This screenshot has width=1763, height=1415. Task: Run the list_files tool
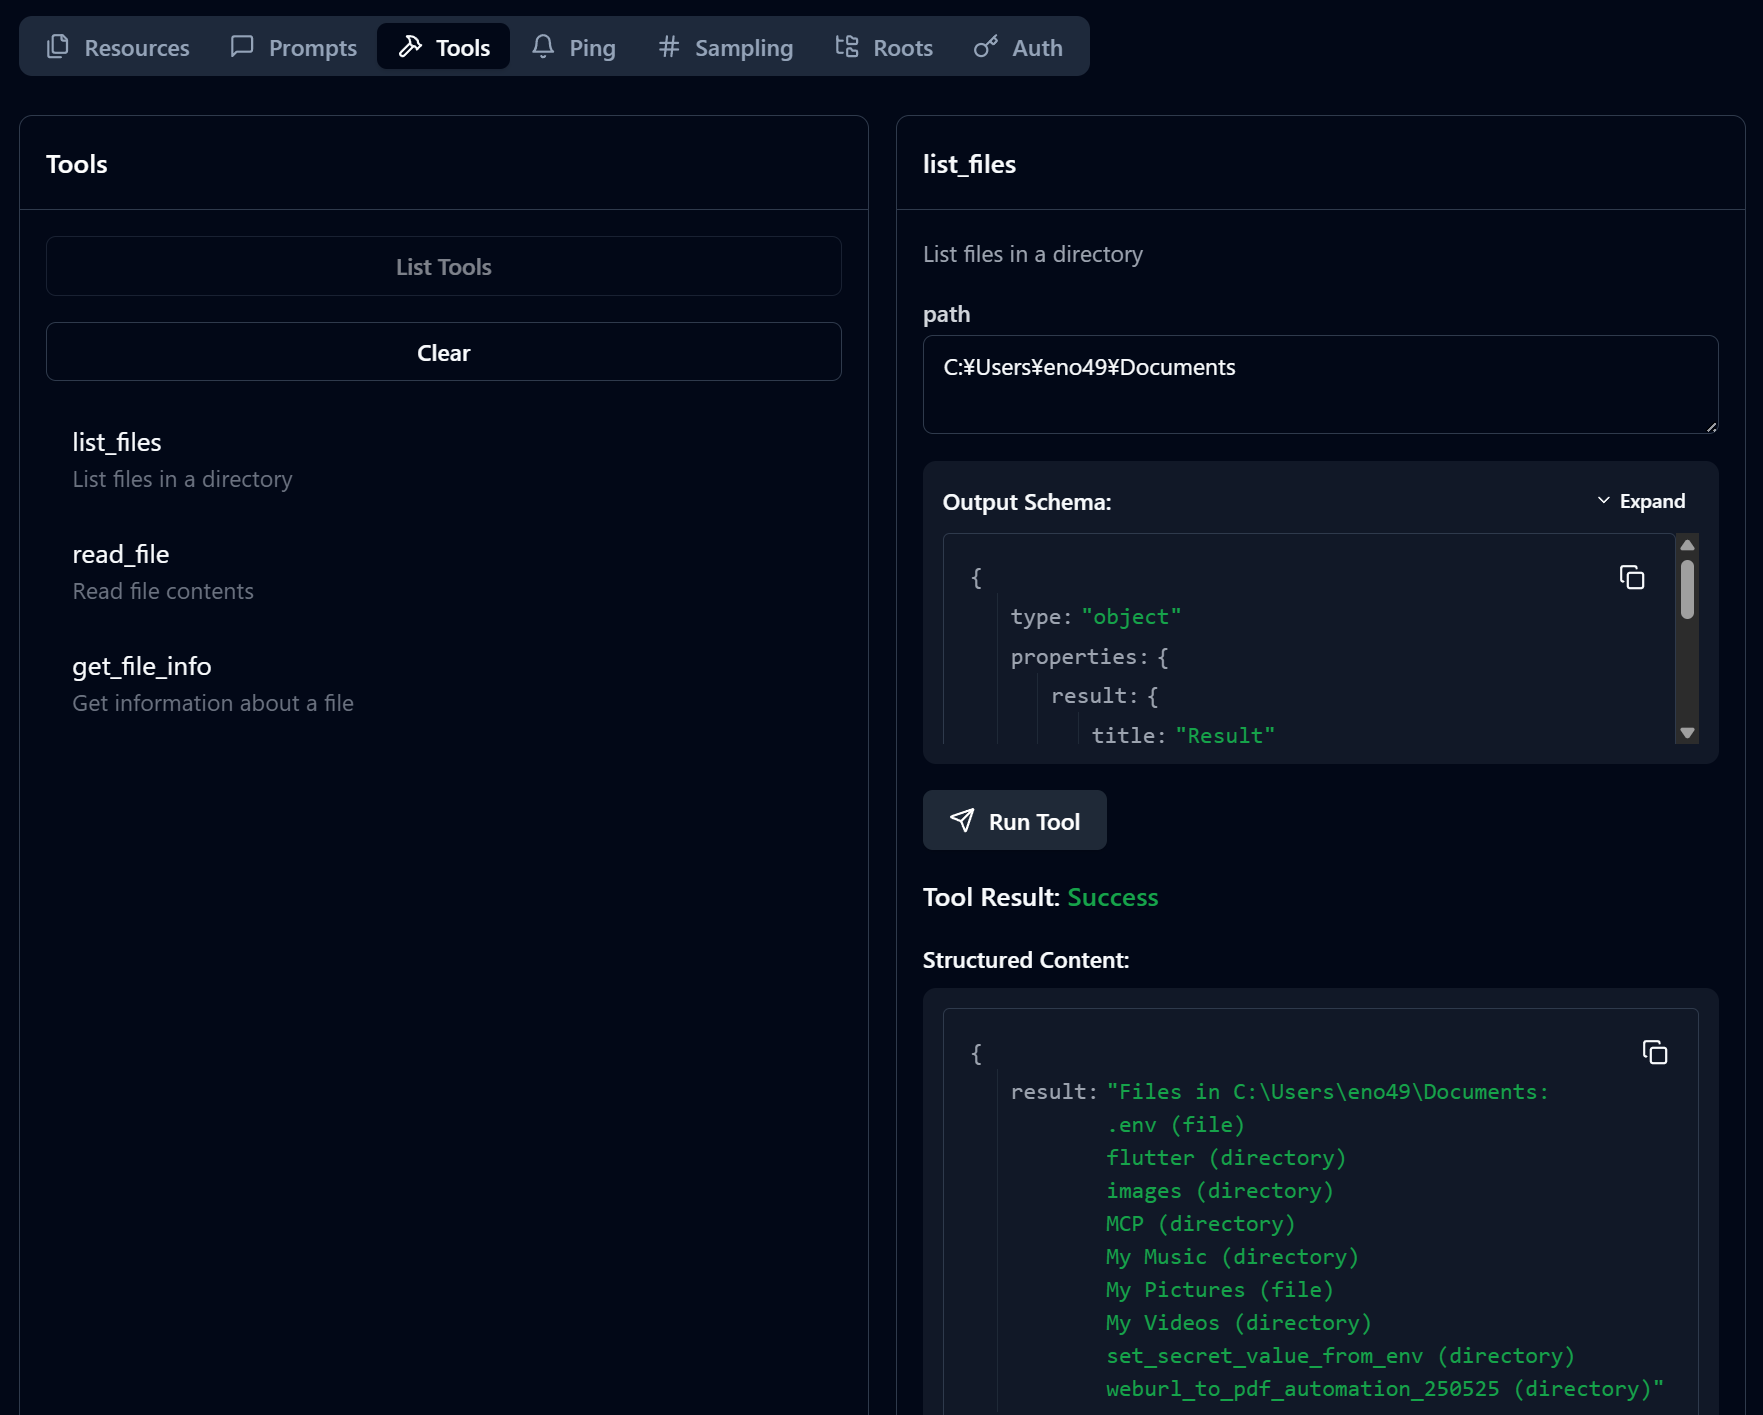coord(1014,820)
